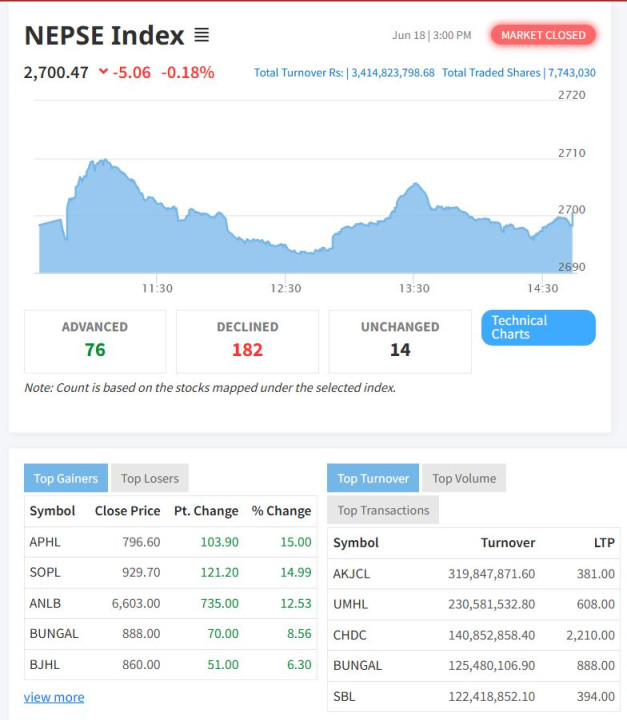Image resolution: width=627 pixels, height=720 pixels.
Task: Click CHDC LTP value 2,210.00
Action: pos(590,635)
